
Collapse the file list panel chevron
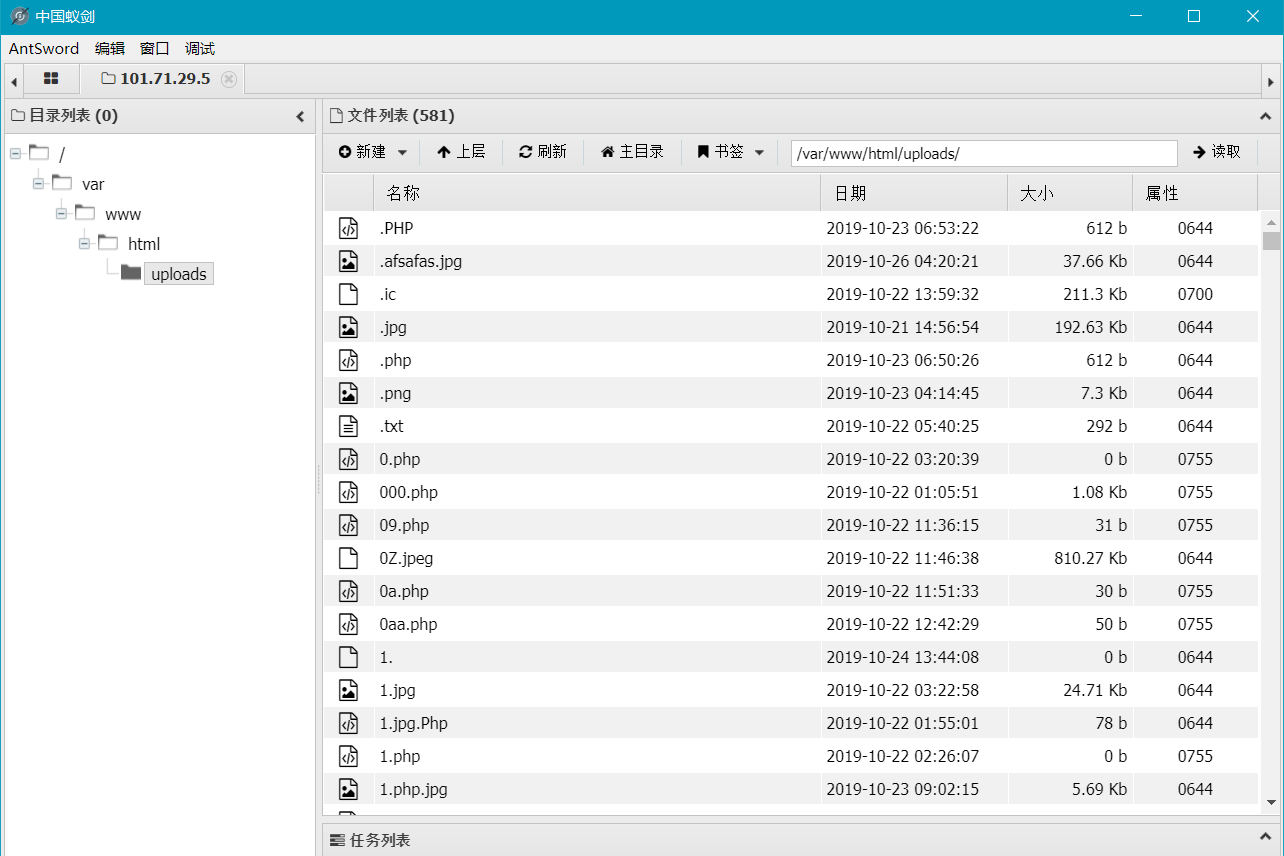click(1265, 116)
